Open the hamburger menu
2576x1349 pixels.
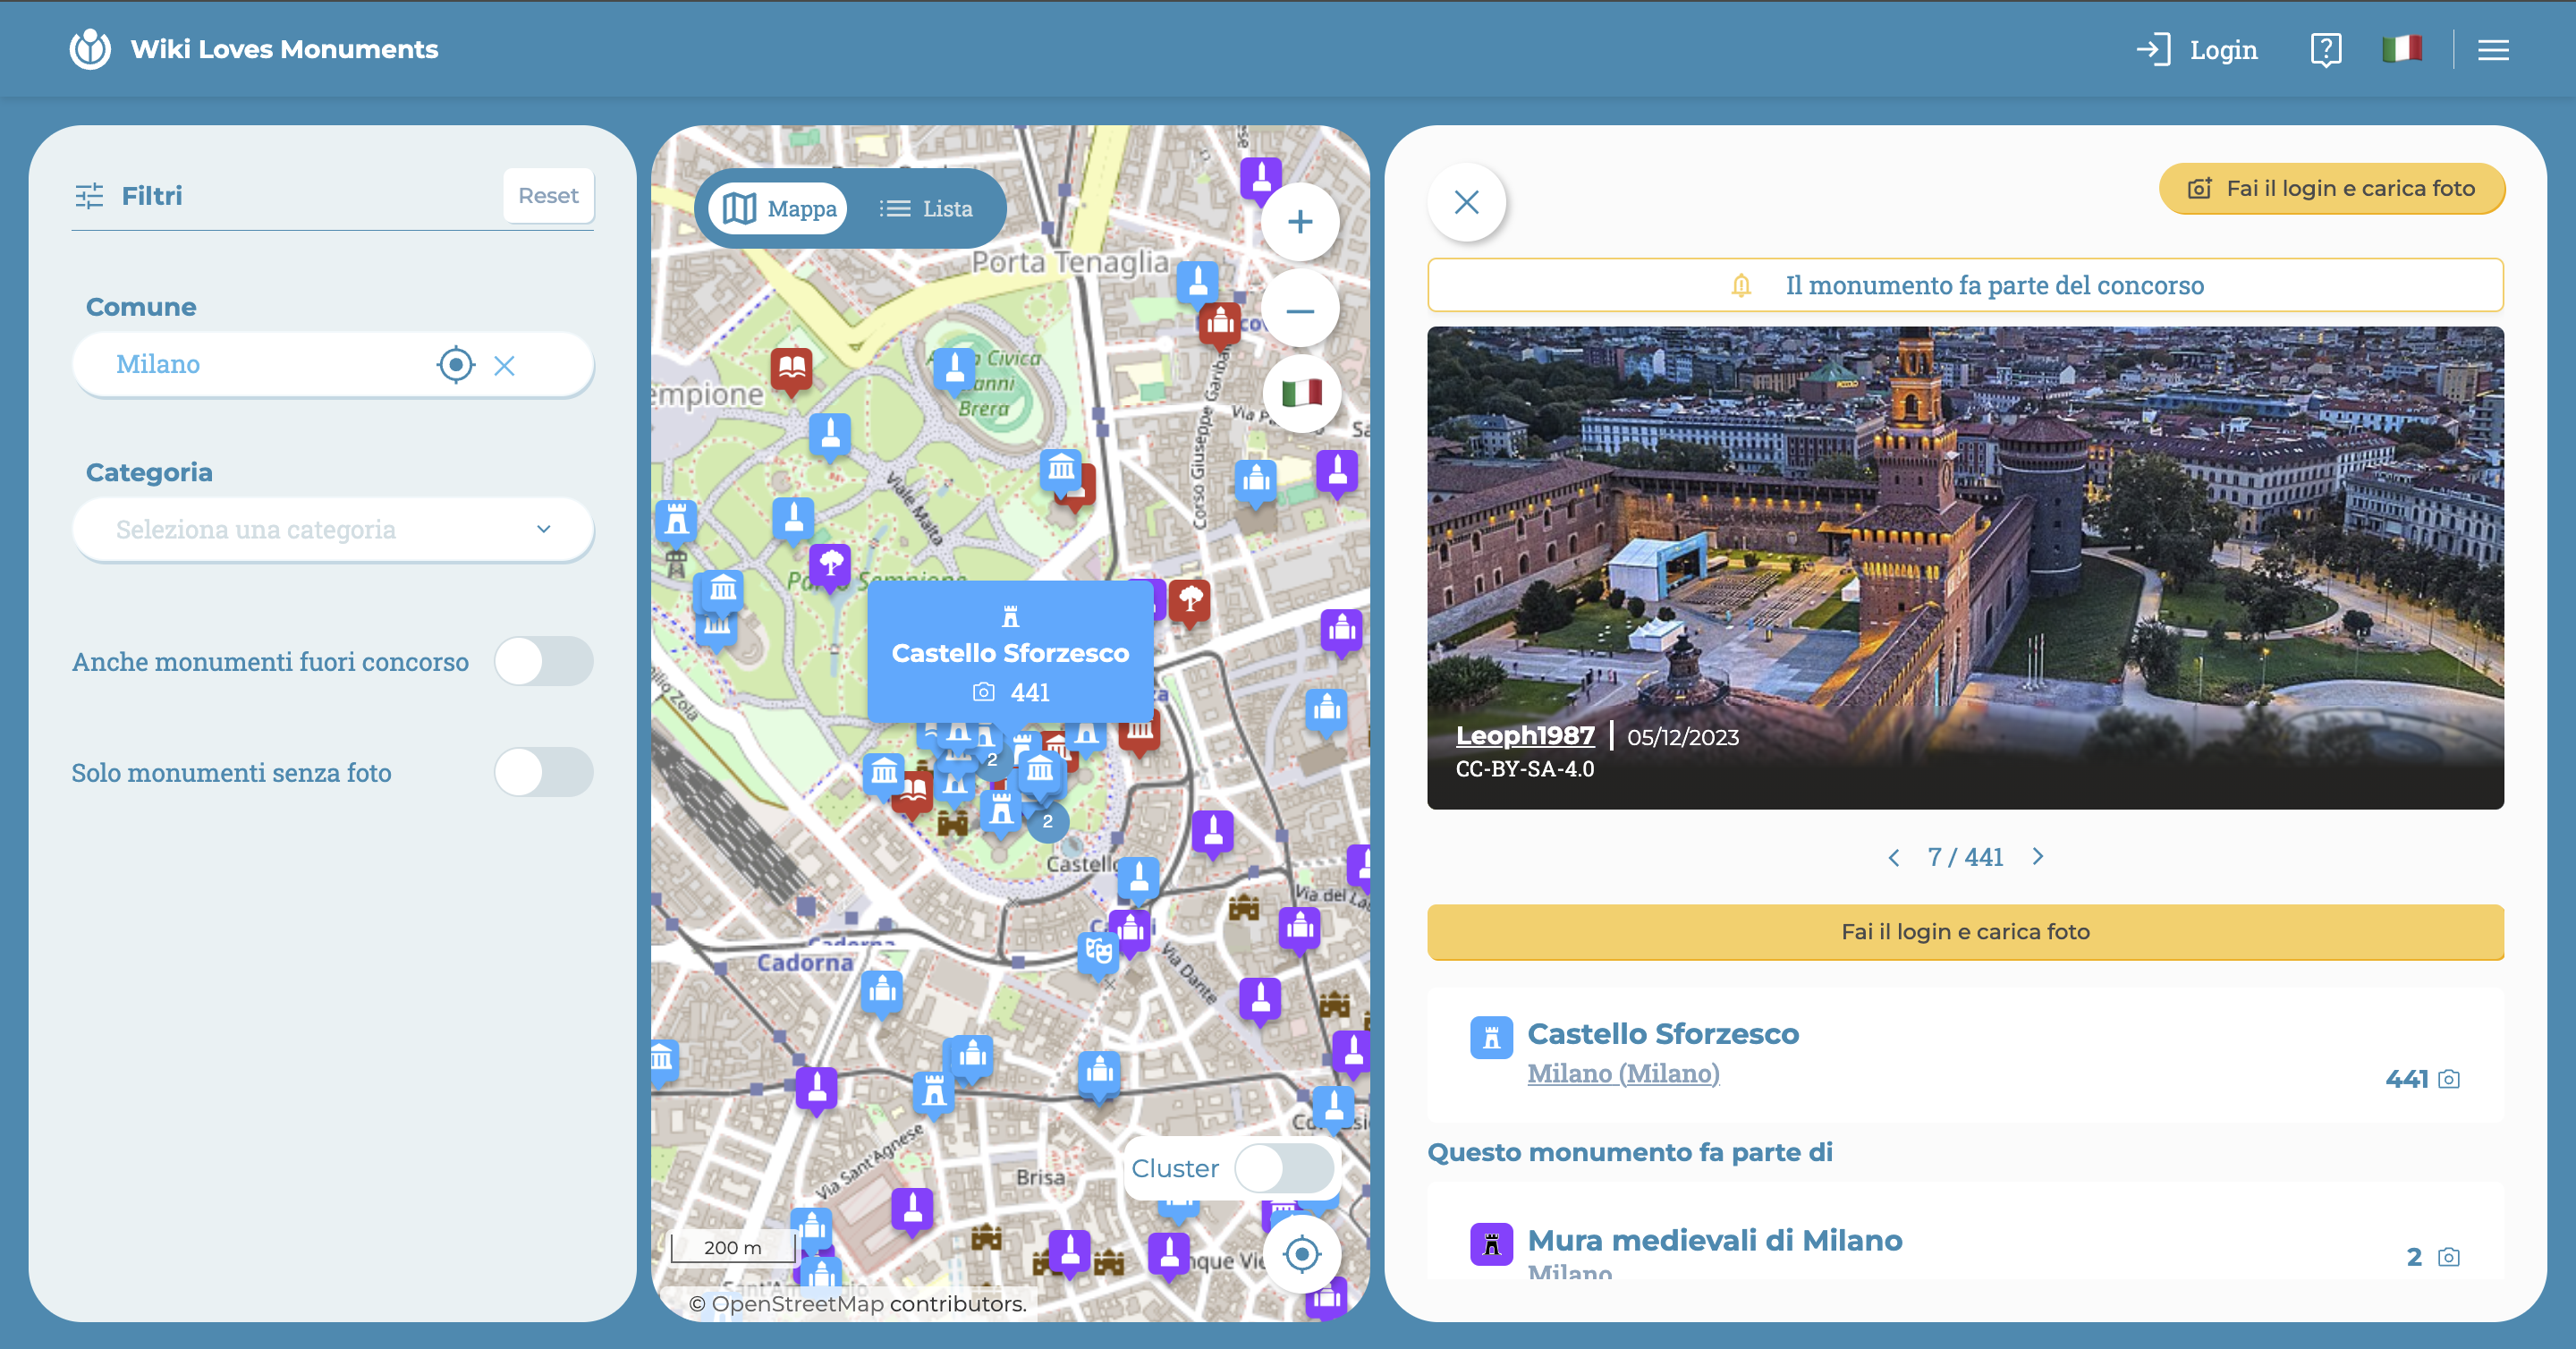pyautogui.click(x=2493, y=49)
